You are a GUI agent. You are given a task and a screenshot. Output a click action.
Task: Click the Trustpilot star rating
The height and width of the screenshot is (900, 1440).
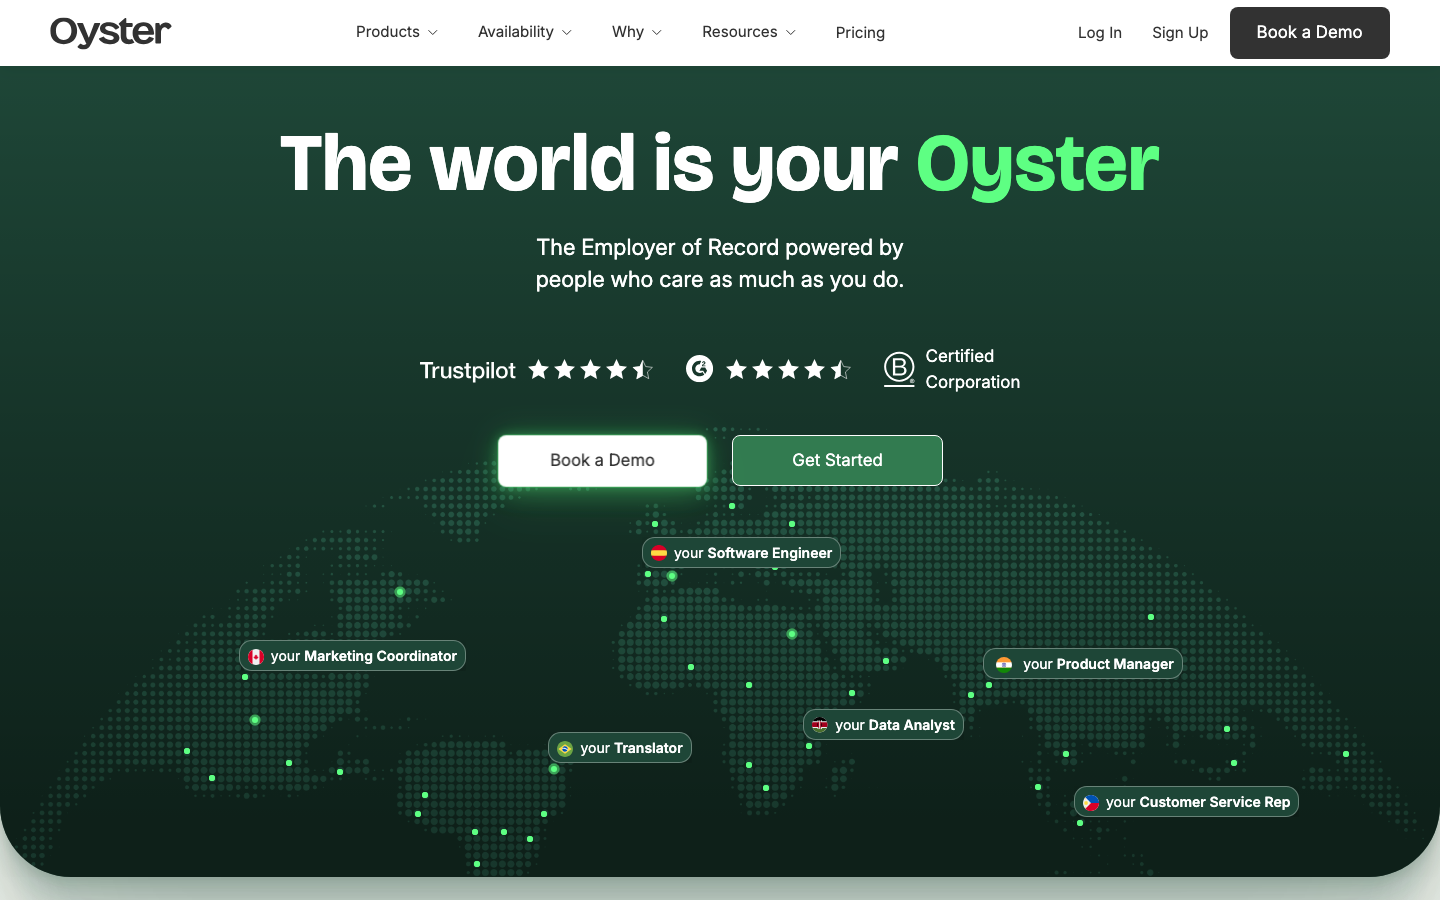[x=590, y=370]
